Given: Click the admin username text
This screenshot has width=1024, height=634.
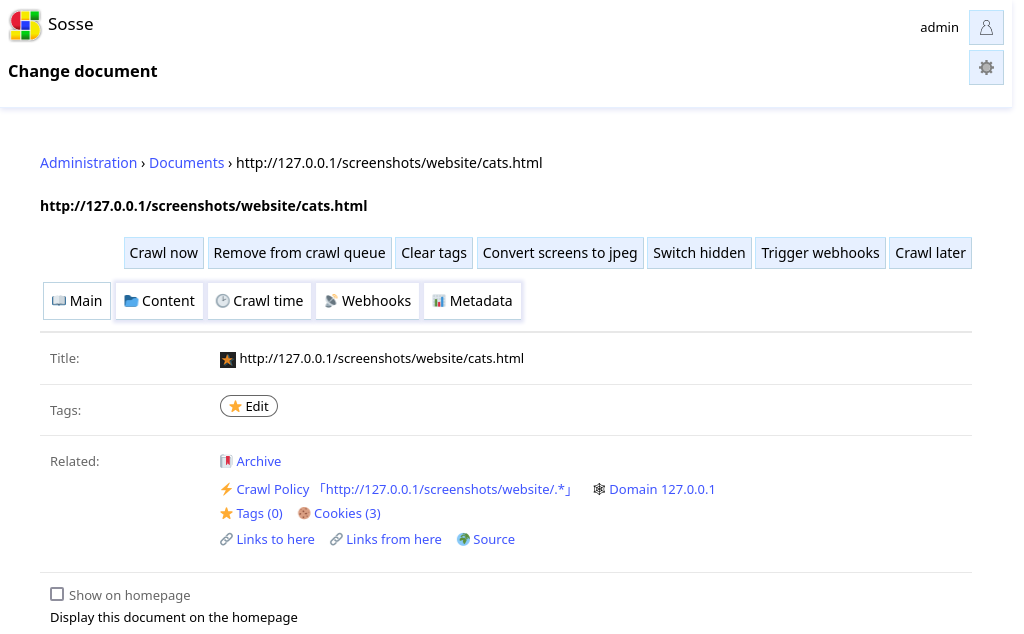Looking at the screenshot, I should click(x=939, y=27).
